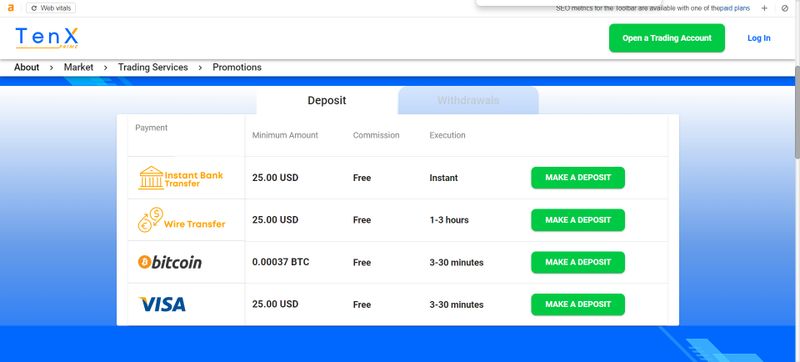Select the Deposit tab
The height and width of the screenshot is (362, 800).
pyautogui.click(x=327, y=100)
